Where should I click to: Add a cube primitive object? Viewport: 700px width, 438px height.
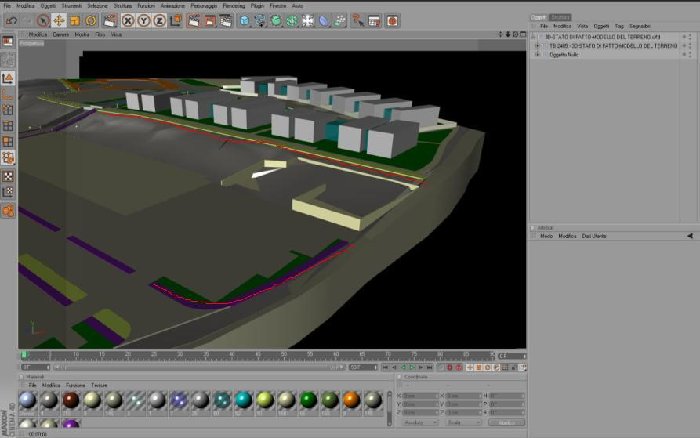point(245,21)
